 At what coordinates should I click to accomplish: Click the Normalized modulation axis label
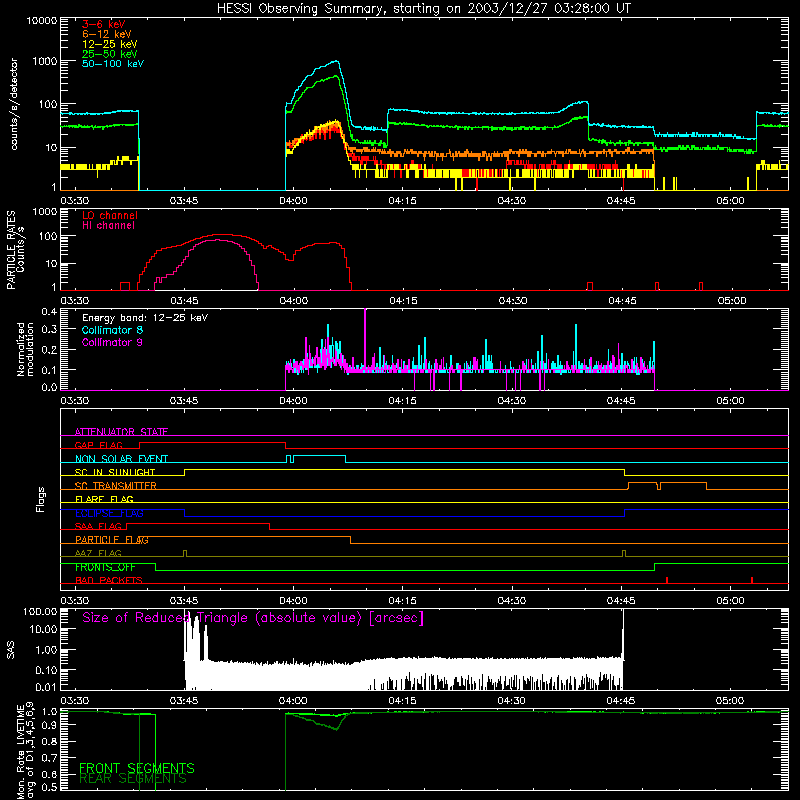[x=25, y=349]
